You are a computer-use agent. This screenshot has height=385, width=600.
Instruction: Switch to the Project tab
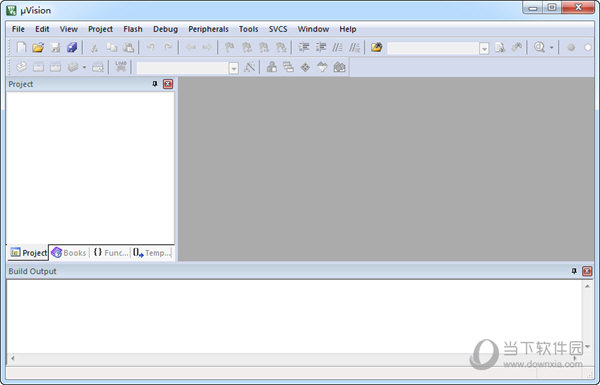pyautogui.click(x=28, y=253)
